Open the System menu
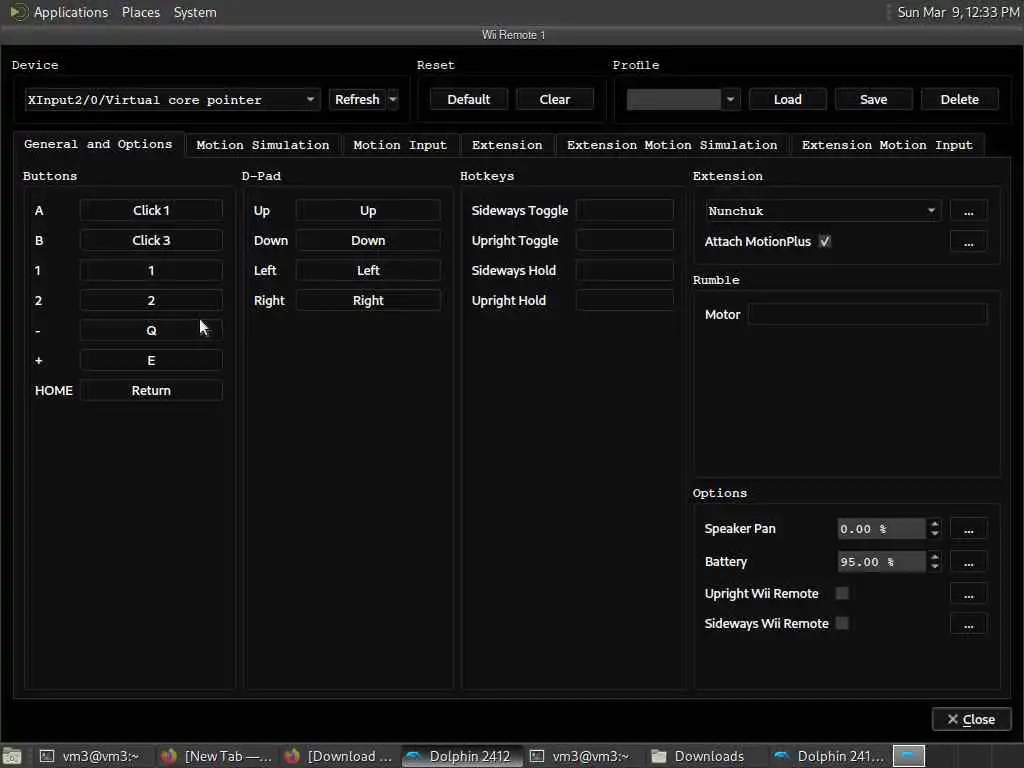Screen dimensions: 1024x768 (195, 12)
